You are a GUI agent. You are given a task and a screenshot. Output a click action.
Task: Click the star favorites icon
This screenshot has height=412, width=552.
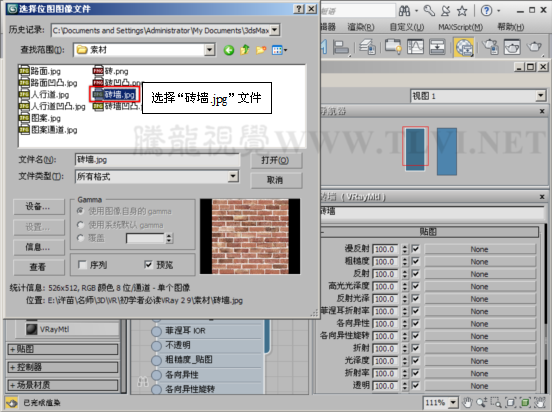point(462,11)
